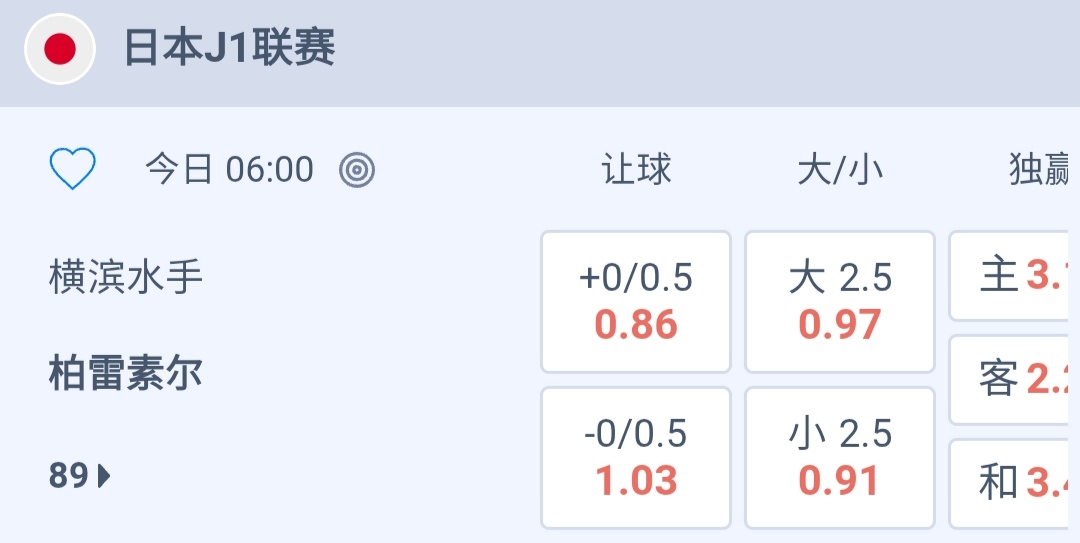Image resolution: width=1080 pixels, height=543 pixels.
Task: Select the 独赢 moneyline column header
Action: coord(1042,170)
